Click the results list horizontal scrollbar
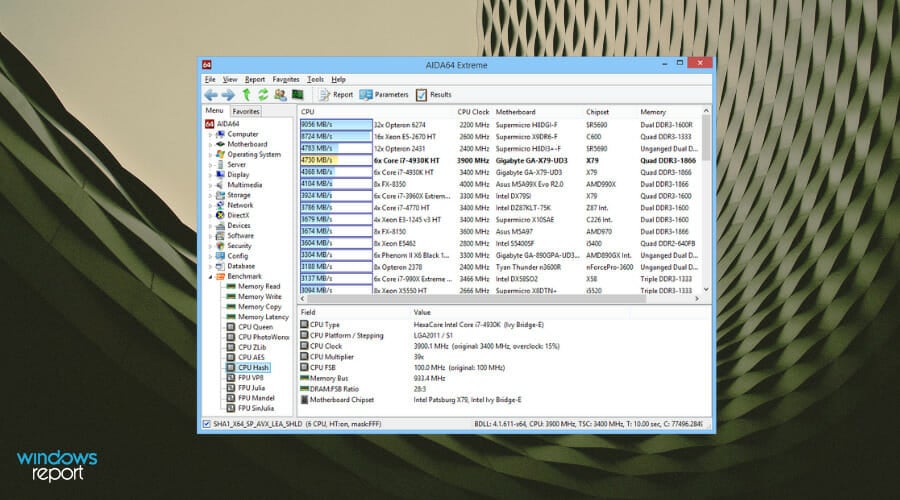 [x=475, y=299]
